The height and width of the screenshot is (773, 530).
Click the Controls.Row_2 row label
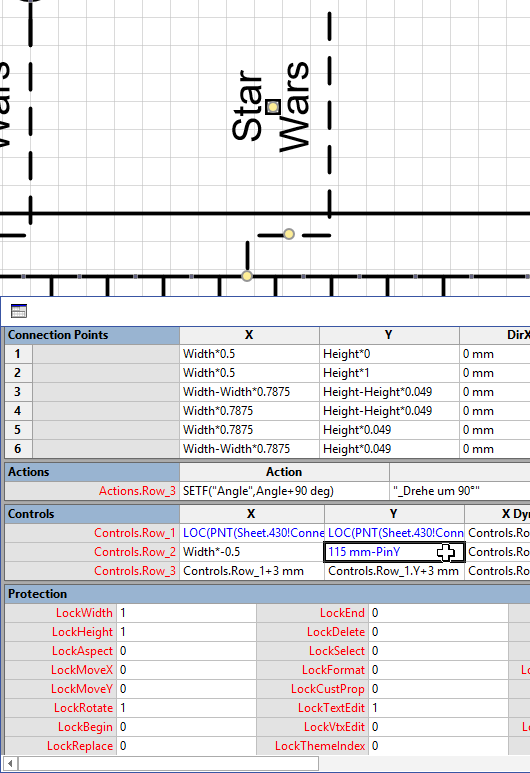point(92,552)
